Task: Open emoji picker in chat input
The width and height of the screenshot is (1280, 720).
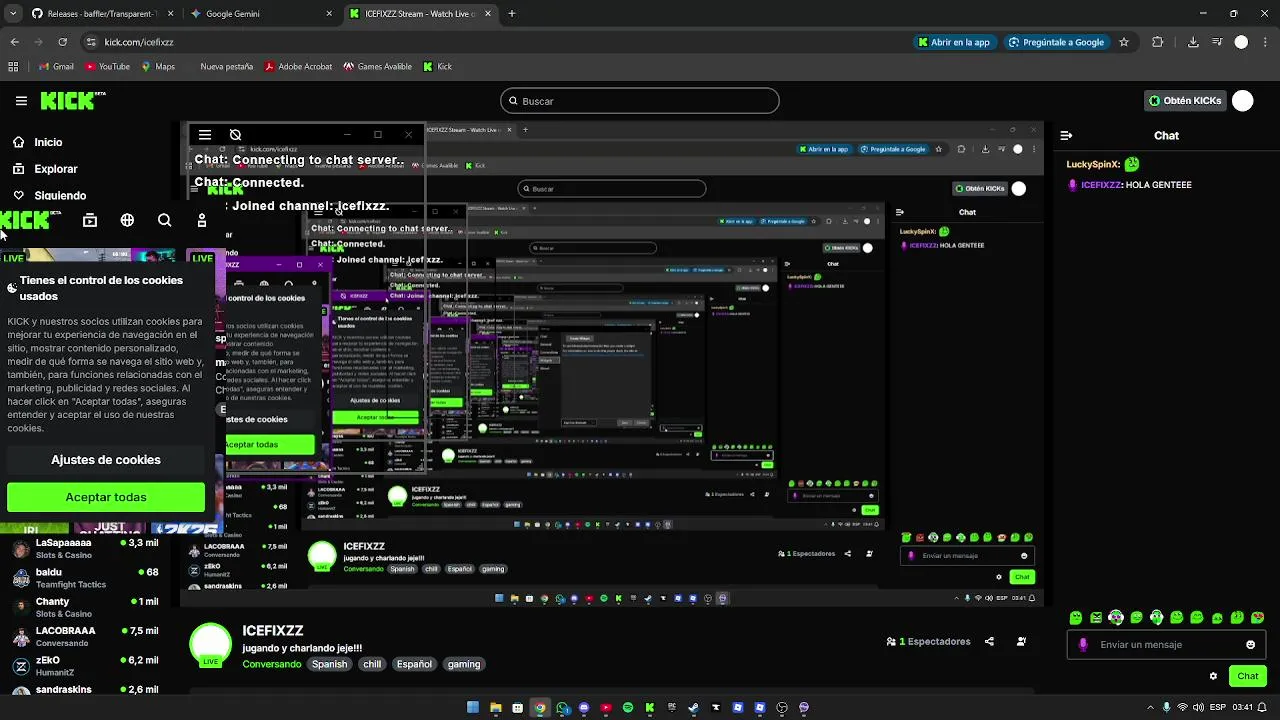Action: pos(1250,645)
